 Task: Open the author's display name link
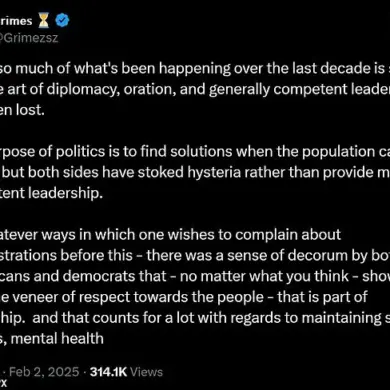click(x=16, y=21)
